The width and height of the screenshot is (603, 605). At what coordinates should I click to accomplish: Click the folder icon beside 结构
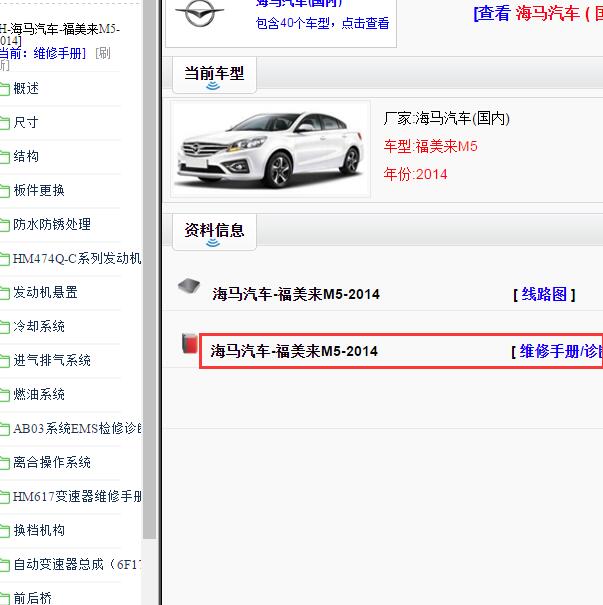coord(5,157)
